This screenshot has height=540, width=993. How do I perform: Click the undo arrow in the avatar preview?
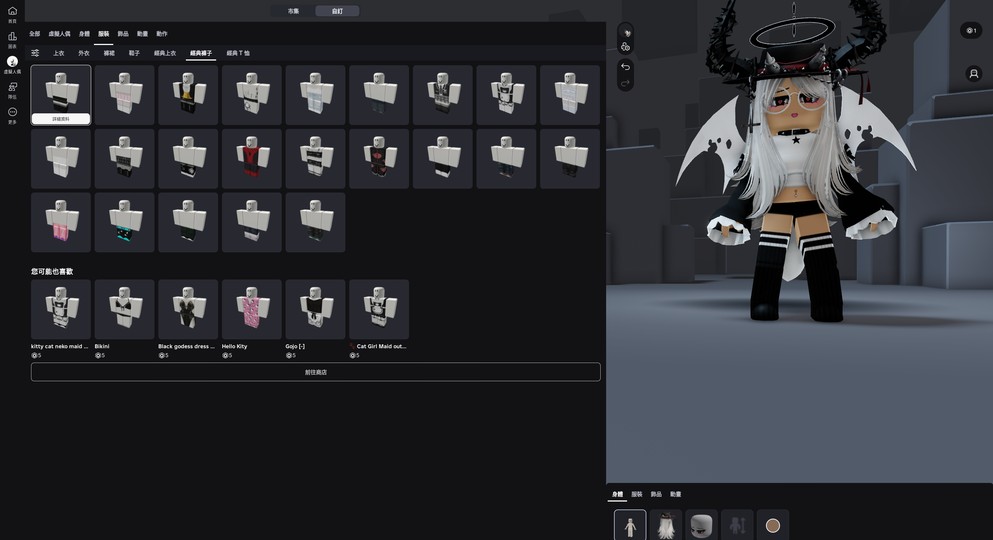tap(625, 67)
